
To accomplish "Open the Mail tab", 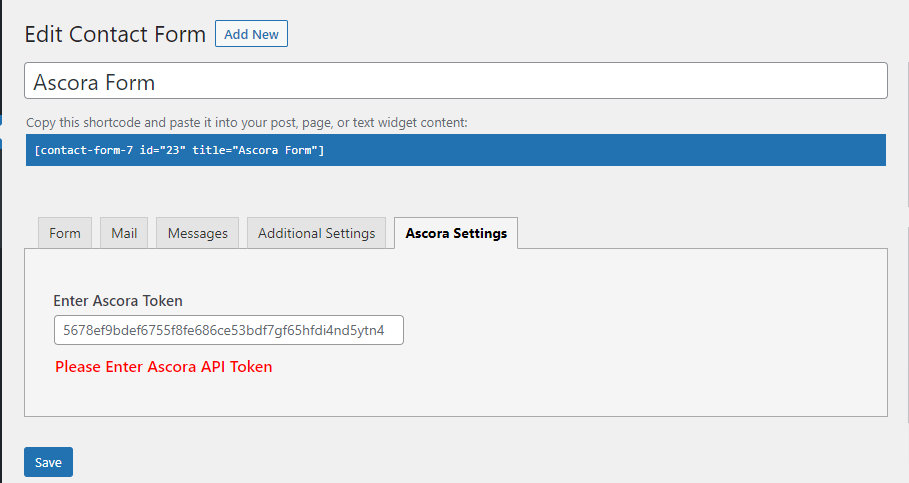I will pos(124,233).
